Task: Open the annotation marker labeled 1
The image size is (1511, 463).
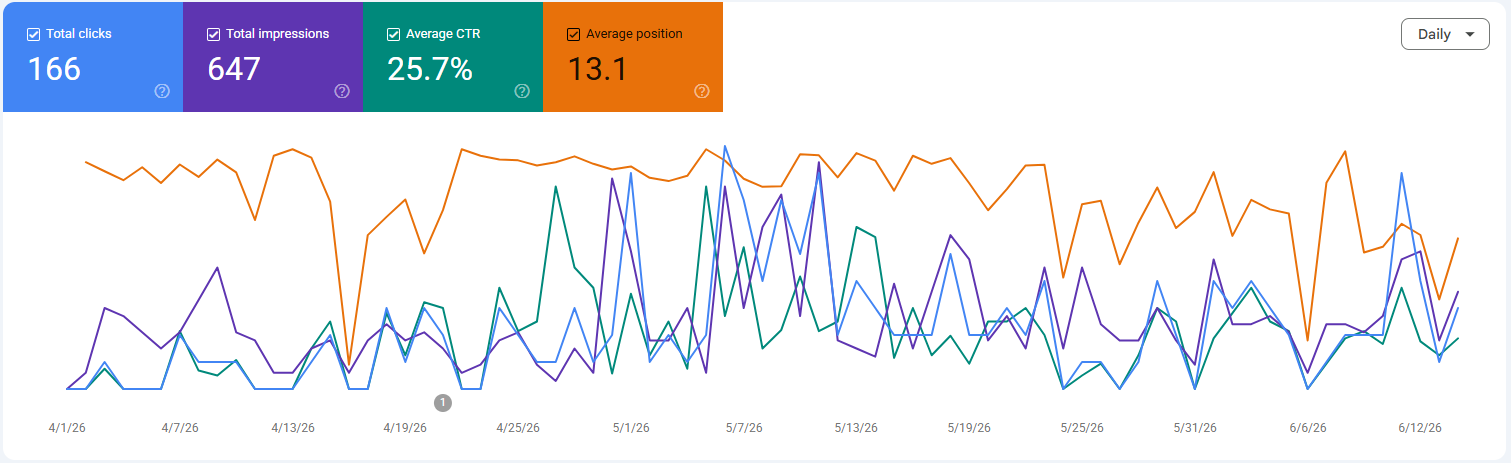Action: (443, 403)
